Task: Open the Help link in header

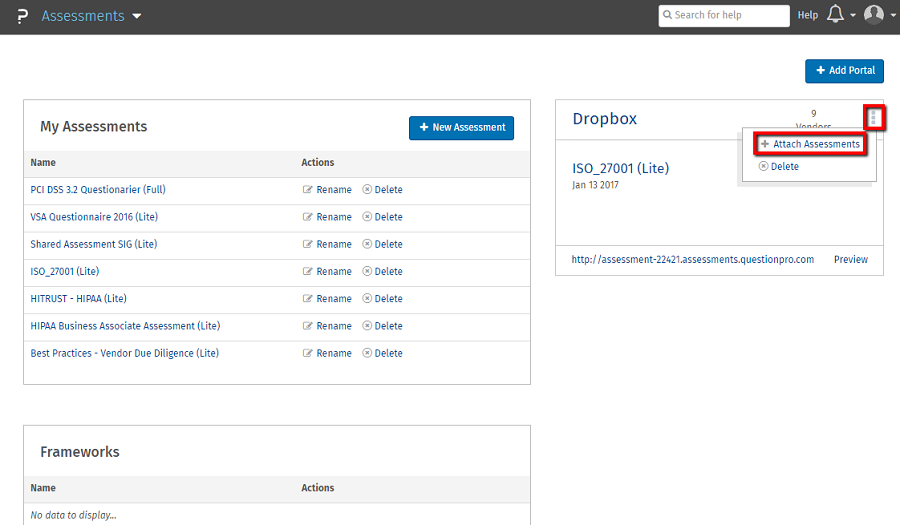Action: pyautogui.click(x=807, y=15)
